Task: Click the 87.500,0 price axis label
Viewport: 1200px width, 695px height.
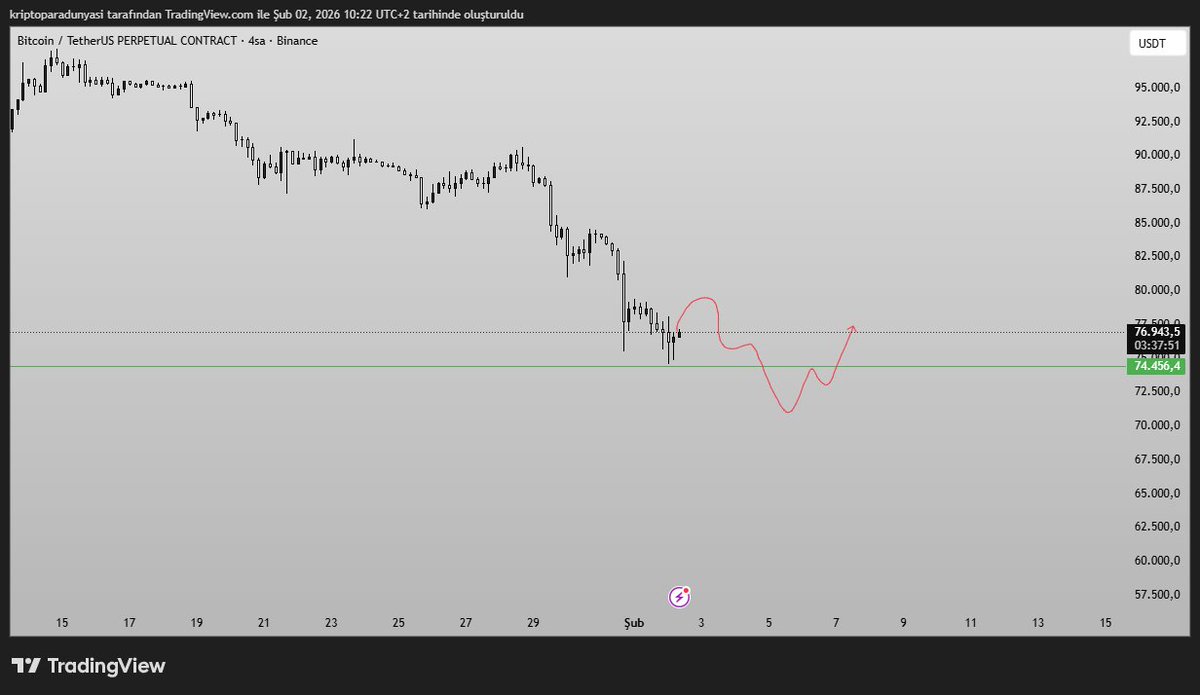Action: pos(1157,189)
